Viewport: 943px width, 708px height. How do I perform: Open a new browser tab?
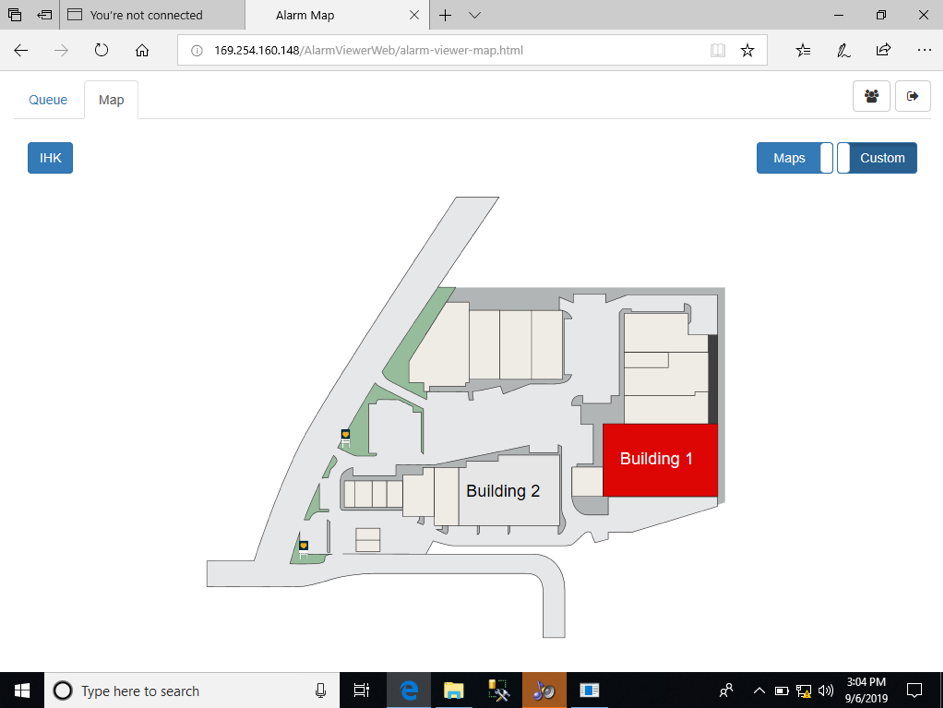(445, 15)
